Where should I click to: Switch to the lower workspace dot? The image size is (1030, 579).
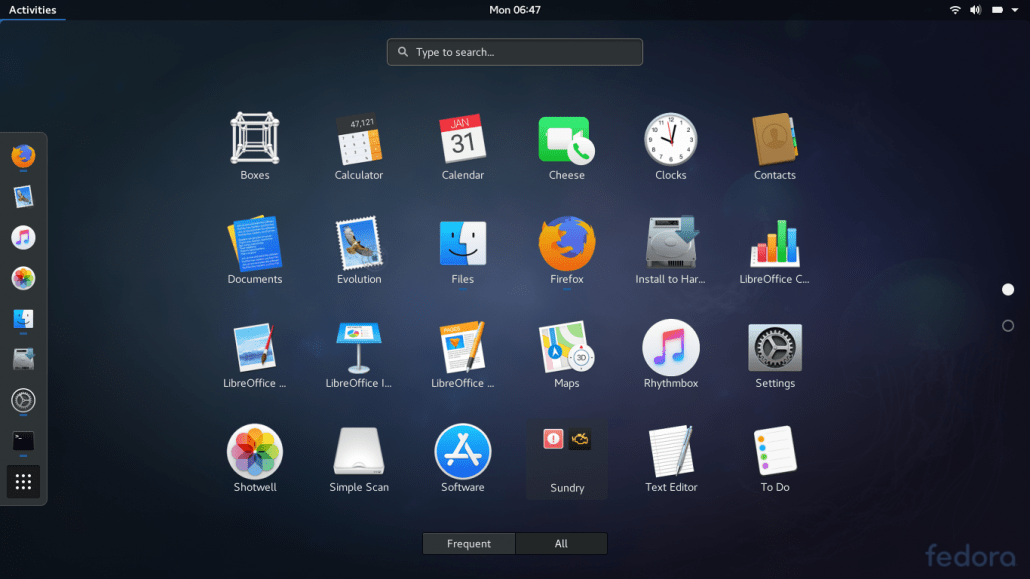click(1008, 324)
